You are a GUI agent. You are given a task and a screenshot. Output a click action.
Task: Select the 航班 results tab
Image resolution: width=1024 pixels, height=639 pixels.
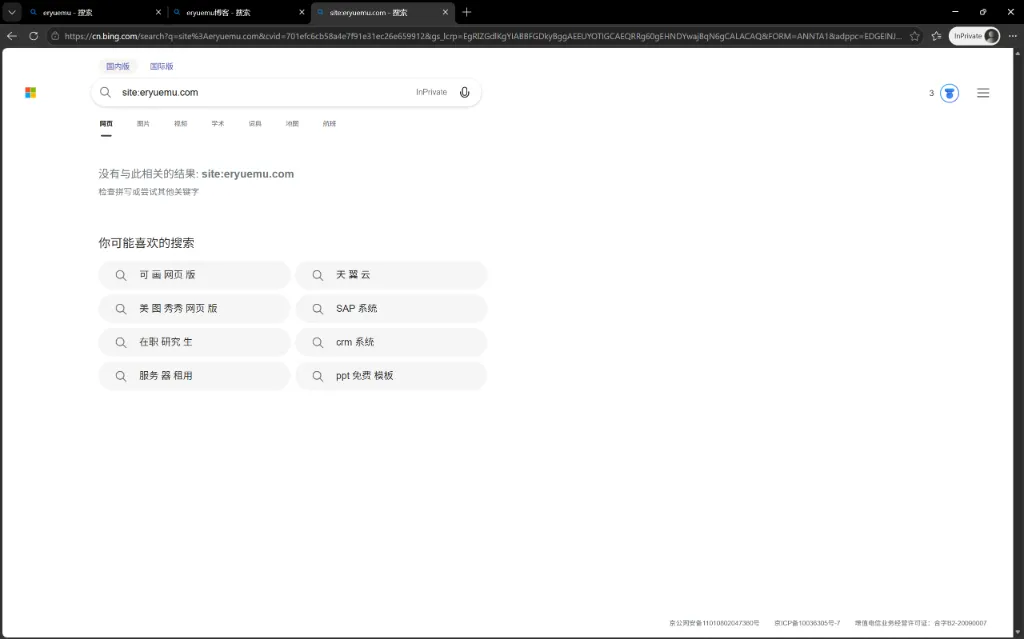(x=329, y=123)
